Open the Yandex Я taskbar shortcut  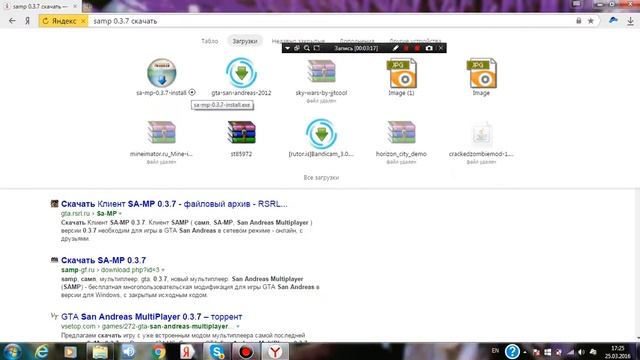[187, 351]
